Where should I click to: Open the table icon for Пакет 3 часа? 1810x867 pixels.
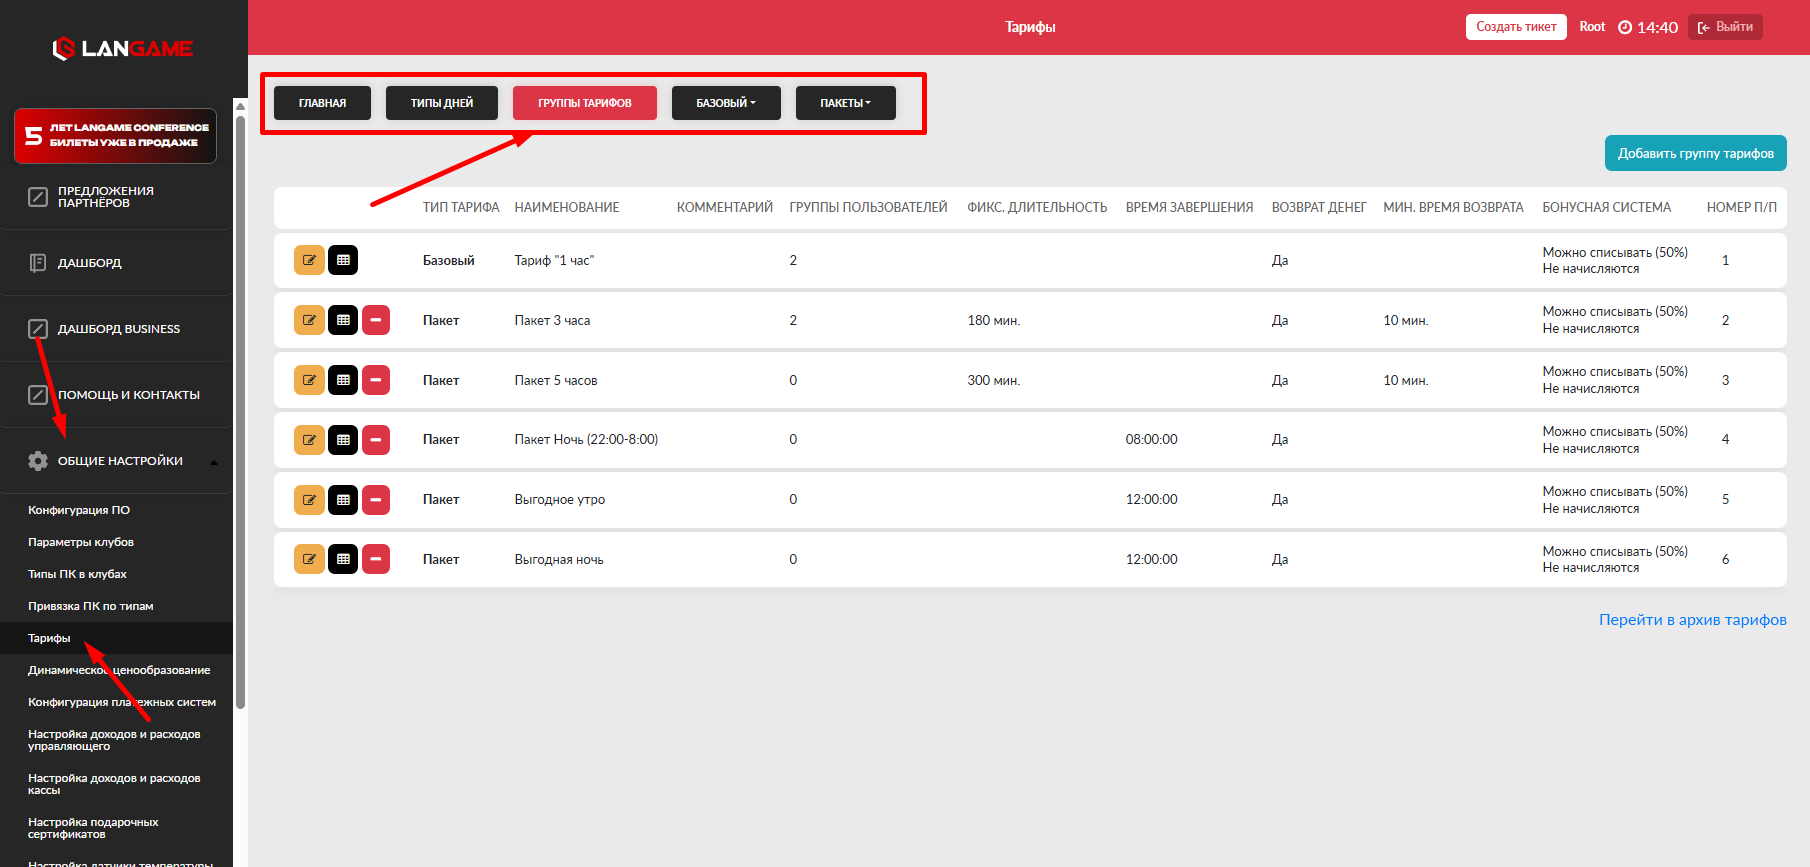click(x=343, y=320)
